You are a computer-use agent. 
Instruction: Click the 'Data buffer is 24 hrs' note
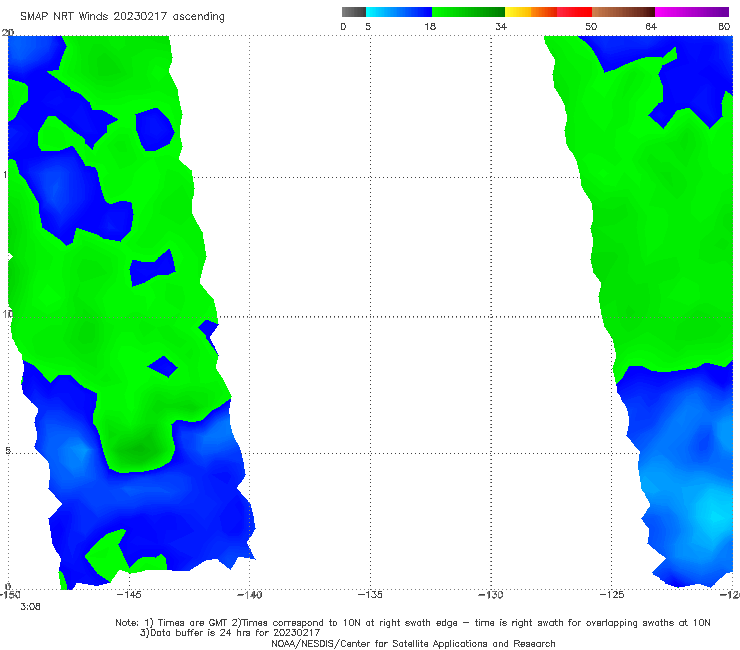(x=230, y=633)
